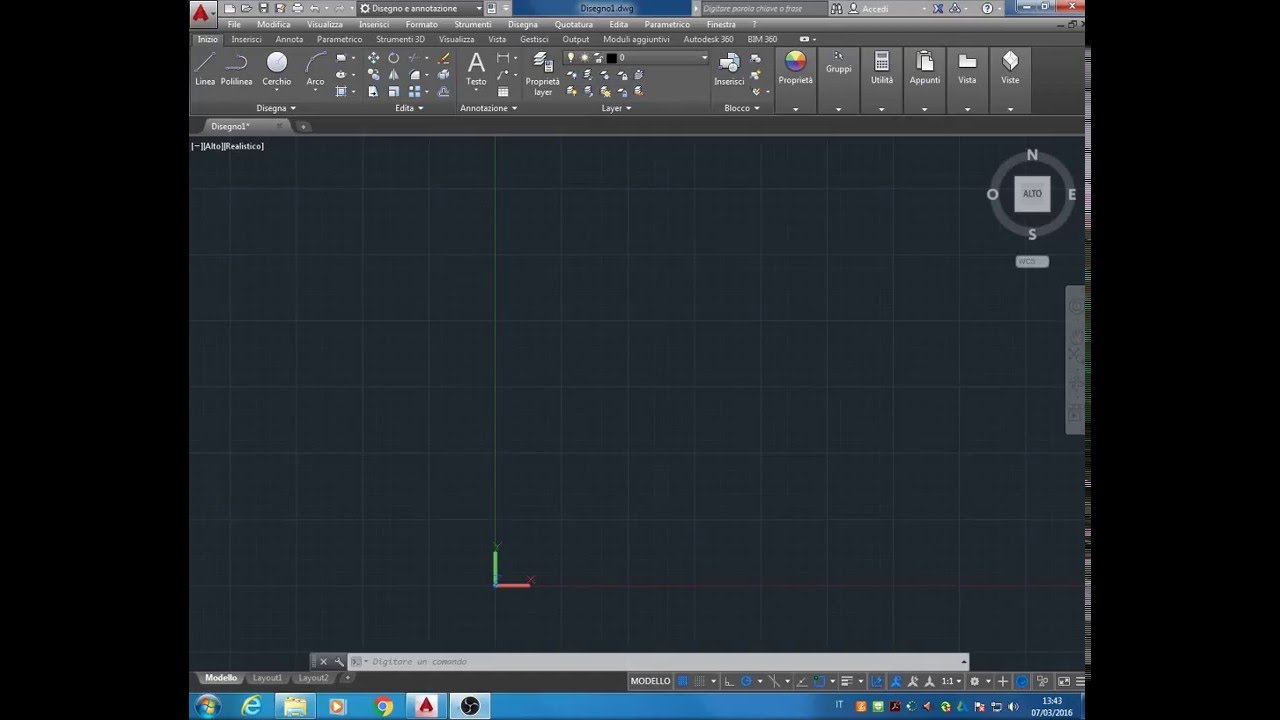The height and width of the screenshot is (720, 1280).
Task: Select the Linea drawing tool
Action: click(205, 68)
